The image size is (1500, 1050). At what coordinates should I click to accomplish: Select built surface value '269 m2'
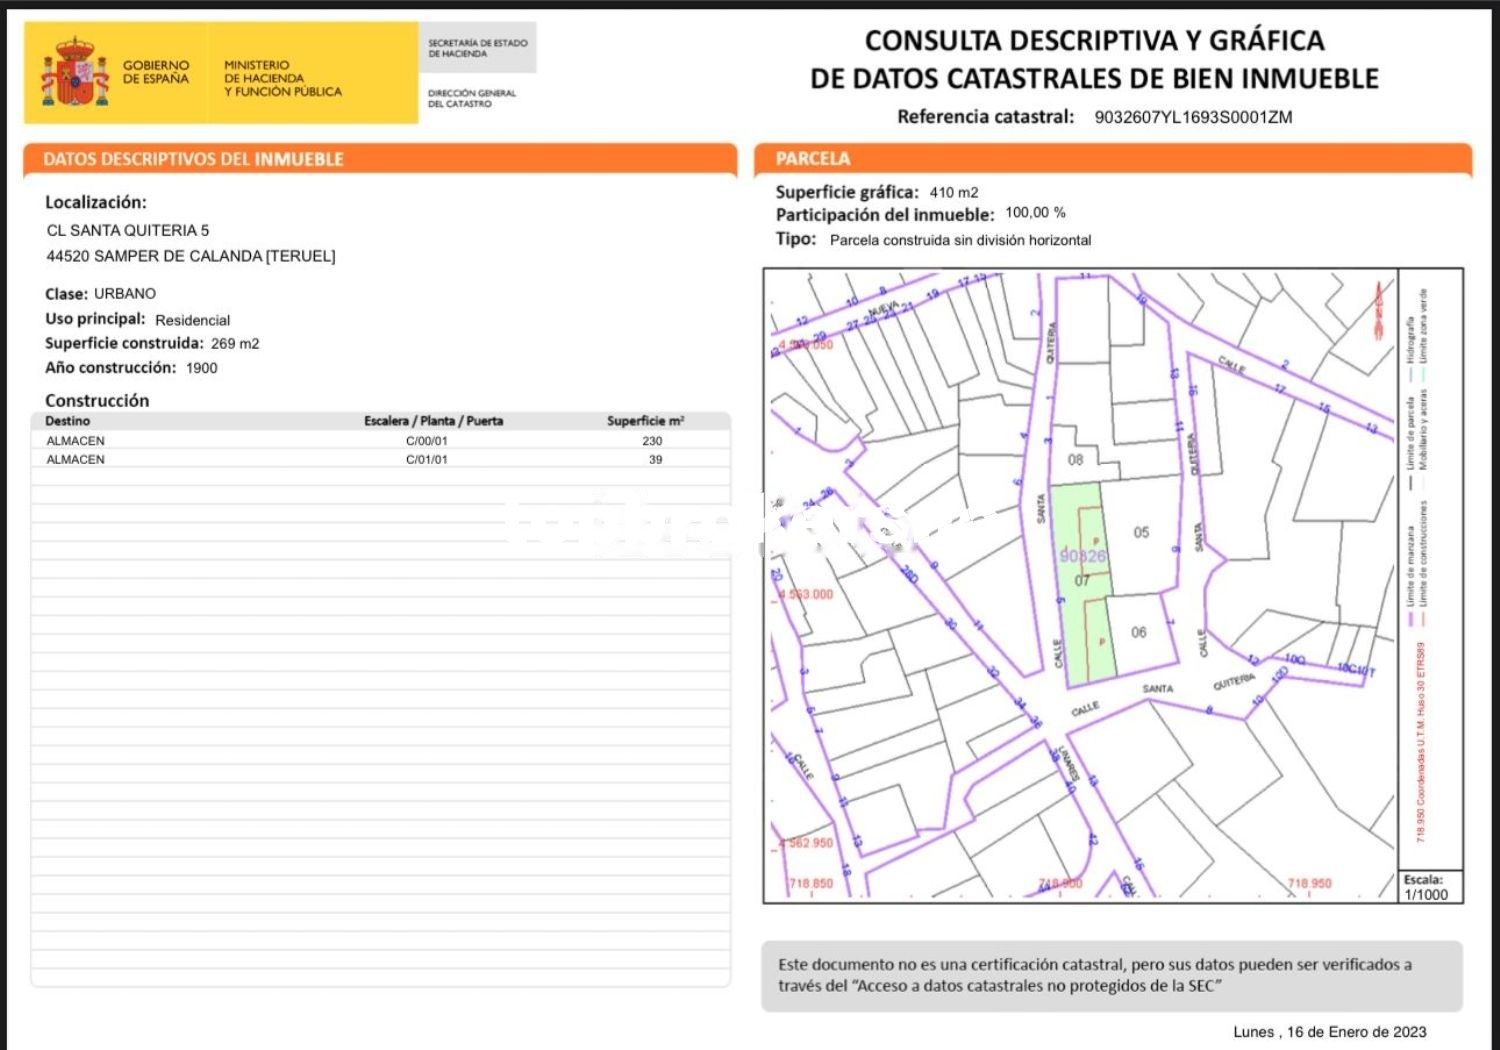(x=235, y=343)
